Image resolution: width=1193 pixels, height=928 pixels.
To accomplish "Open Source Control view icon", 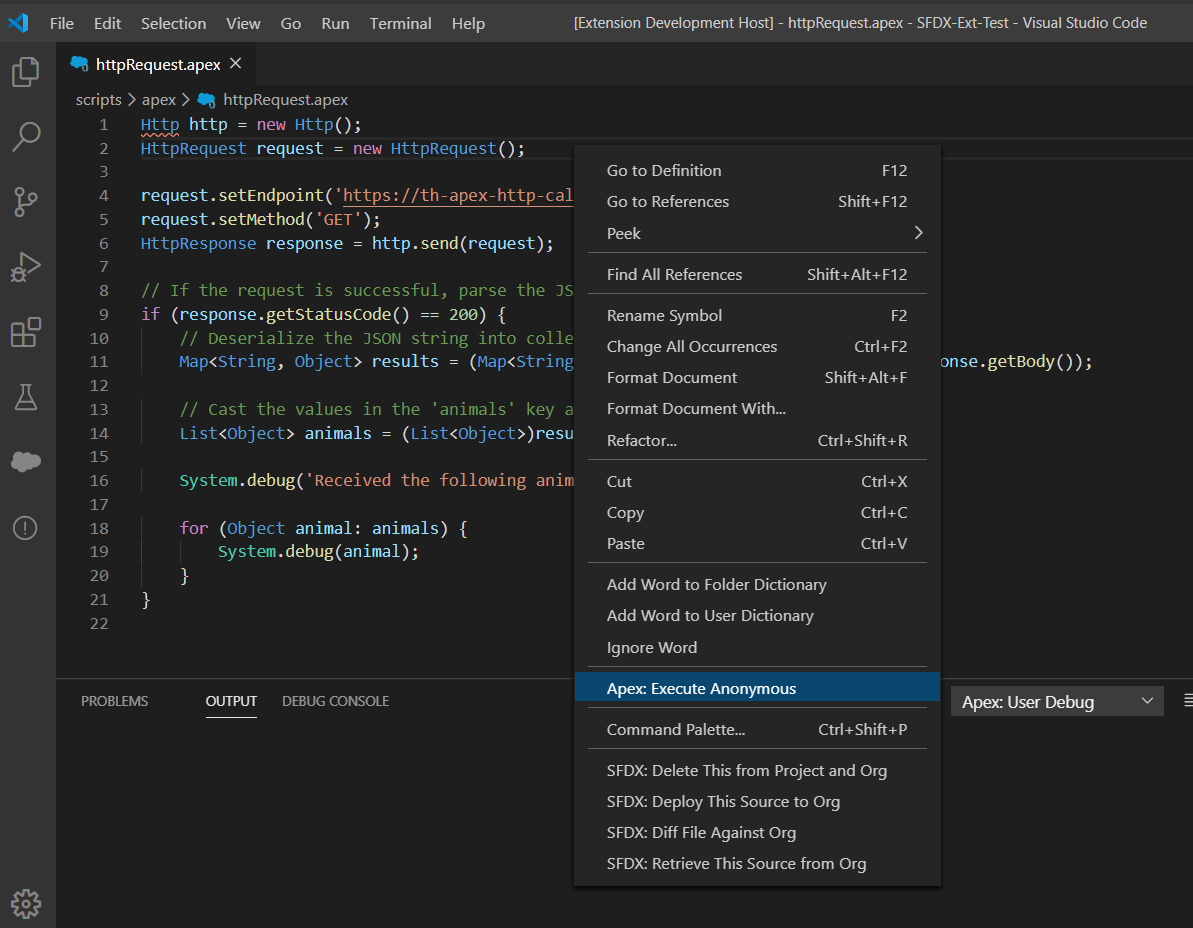I will click(26, 202).
